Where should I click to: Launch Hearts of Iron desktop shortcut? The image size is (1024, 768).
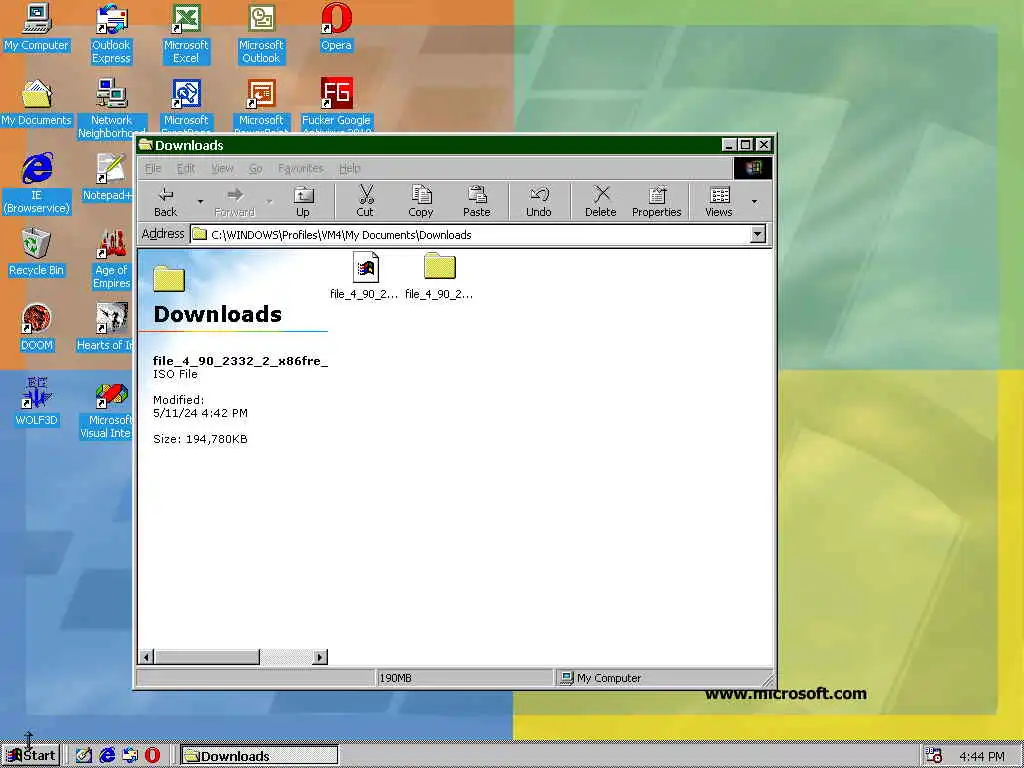point(106,327)
